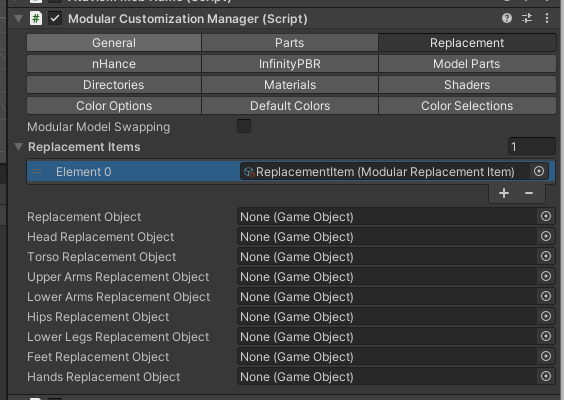Disable the Modular Customization Manager script checkbox
564x400 pixels.
[55, 18]
